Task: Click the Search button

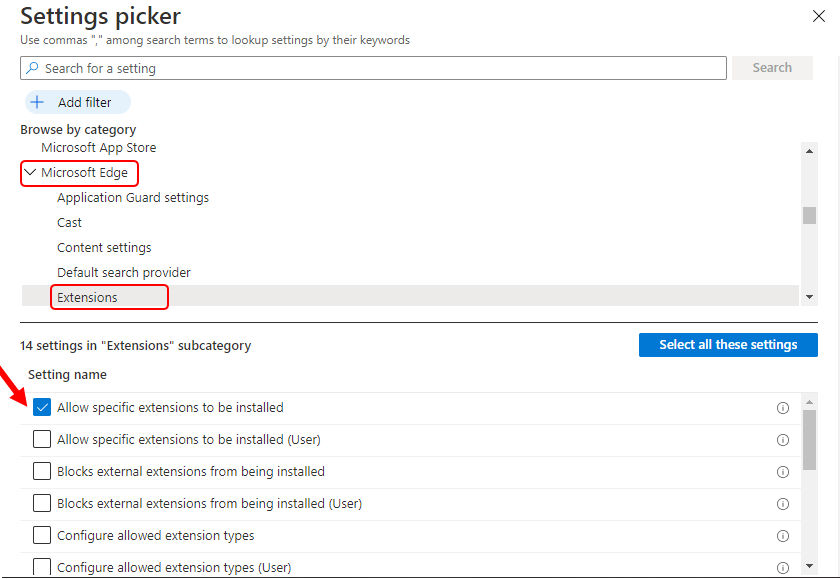Action: pos(772,68)
